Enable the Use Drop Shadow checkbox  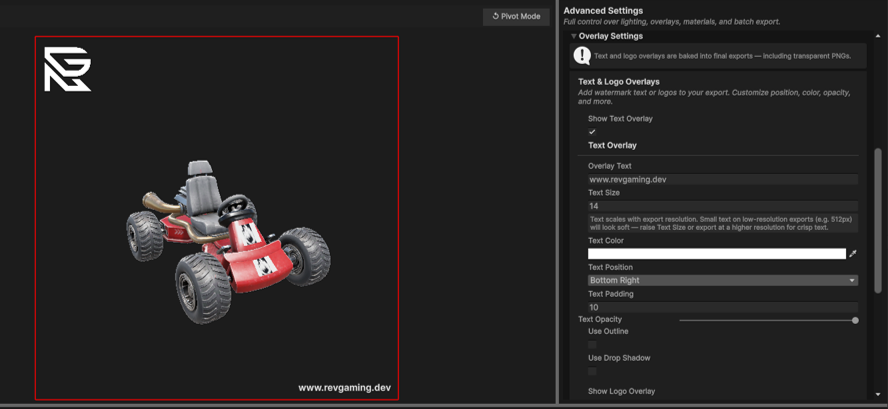(592, 372)
